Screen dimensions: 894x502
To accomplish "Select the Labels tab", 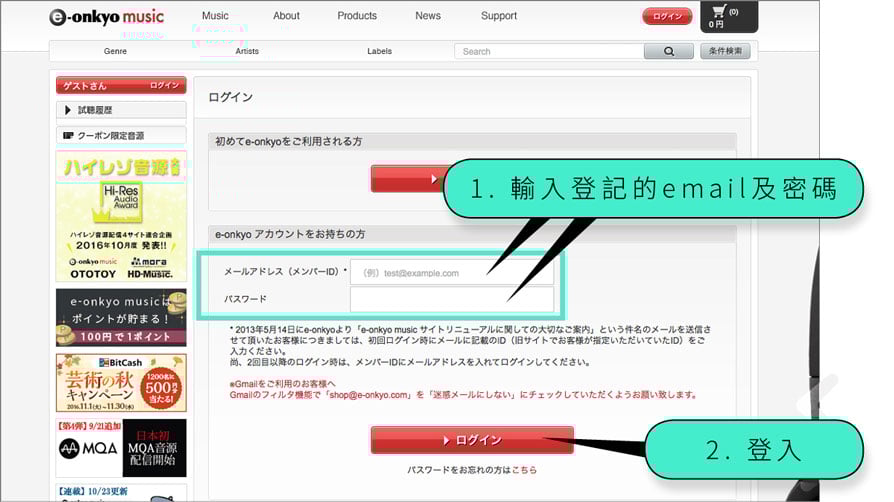I will 379,51.
